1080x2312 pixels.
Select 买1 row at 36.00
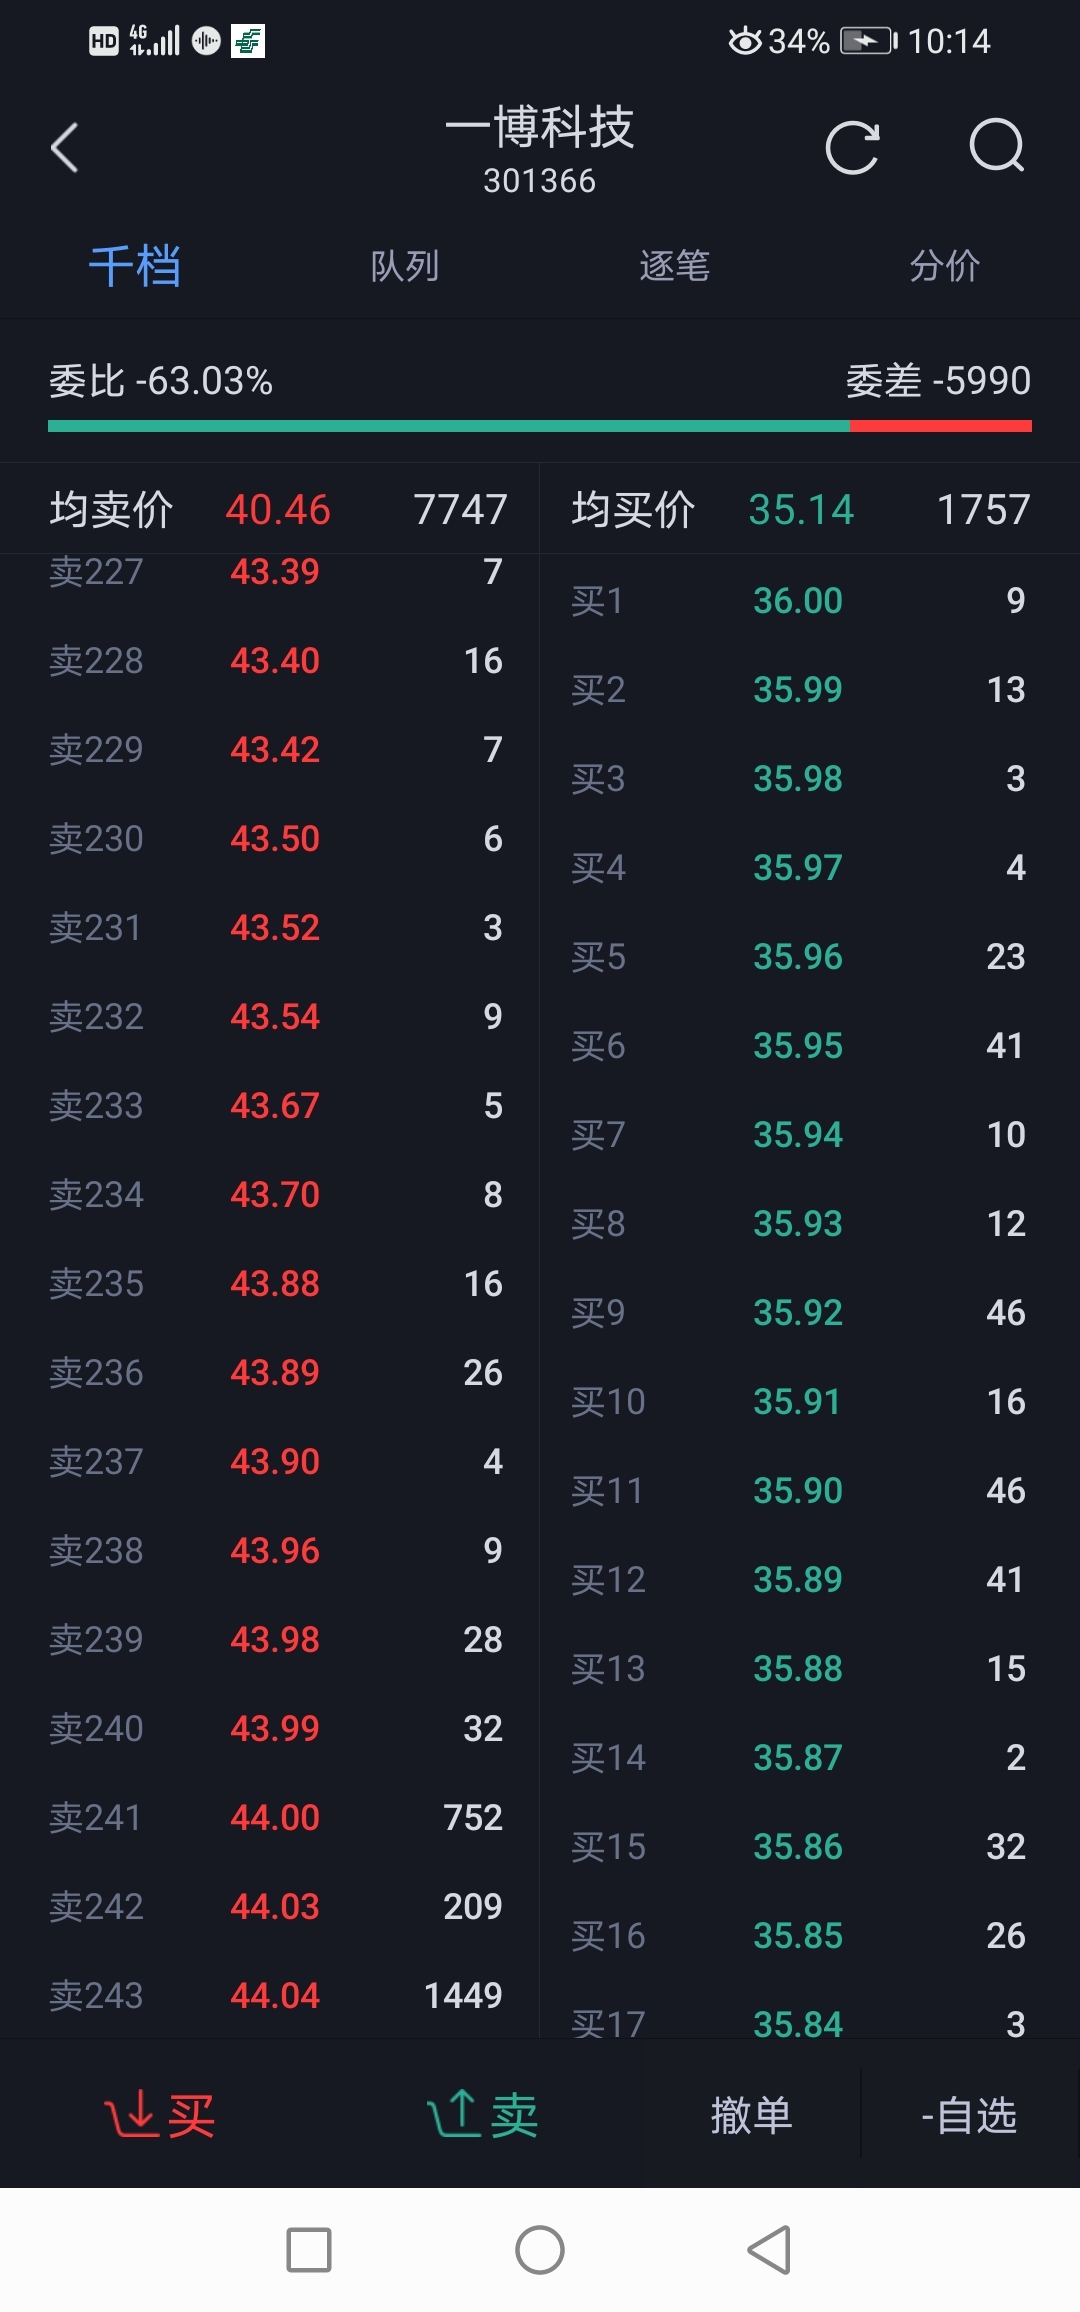pos(798,600)
